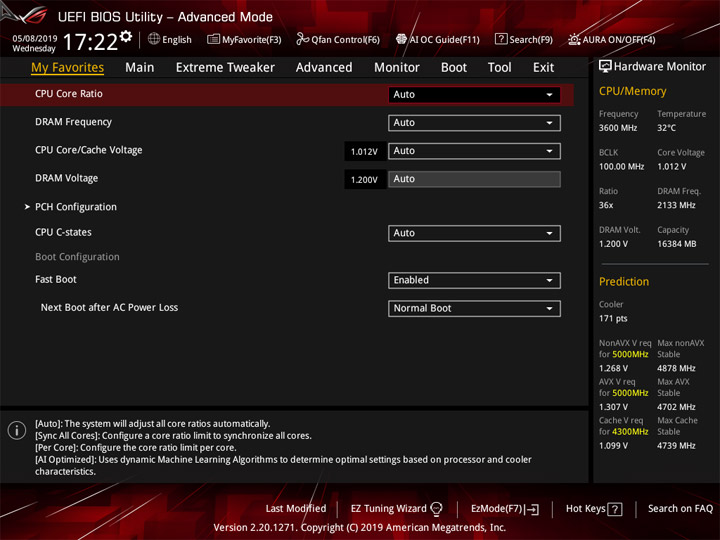Open the CPU C-states dropdown
Image resolution: width=720 pixels, height=540 pixels.
(474, 233)
